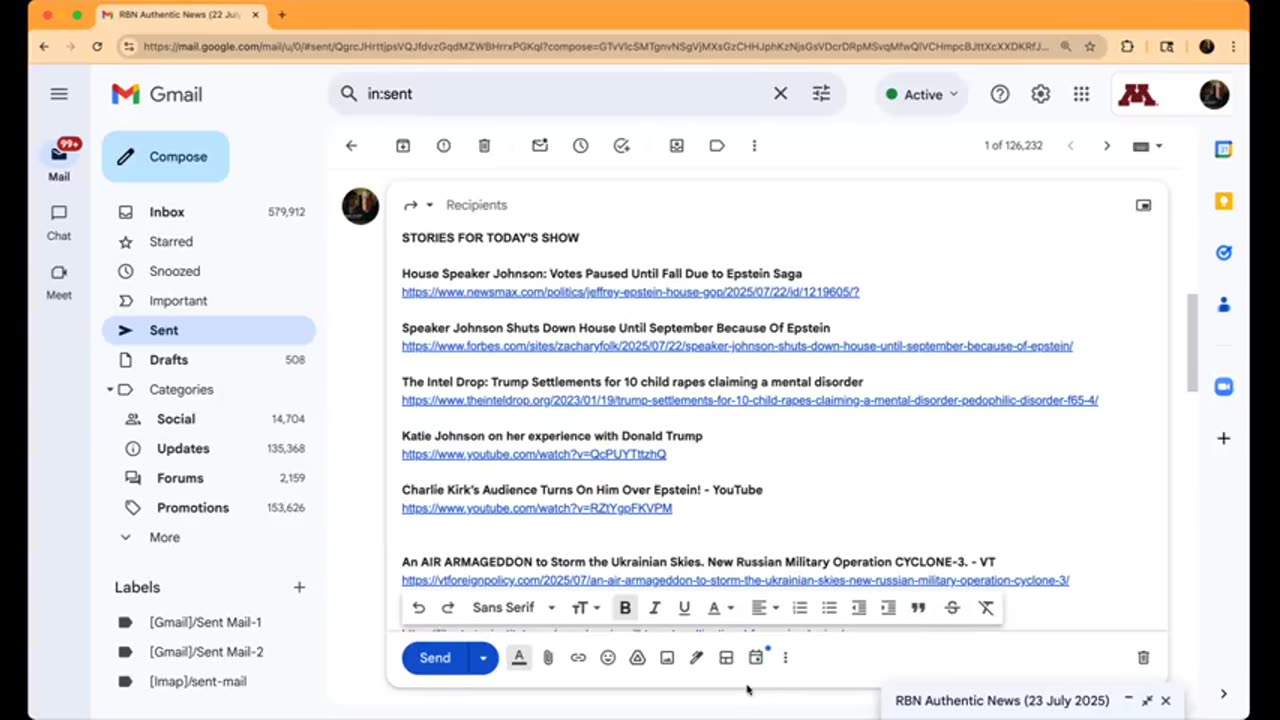The height and width of the screenshot is (720, 1280).
Task: Apply quote formatting to the text
Action: pos(918,608)
